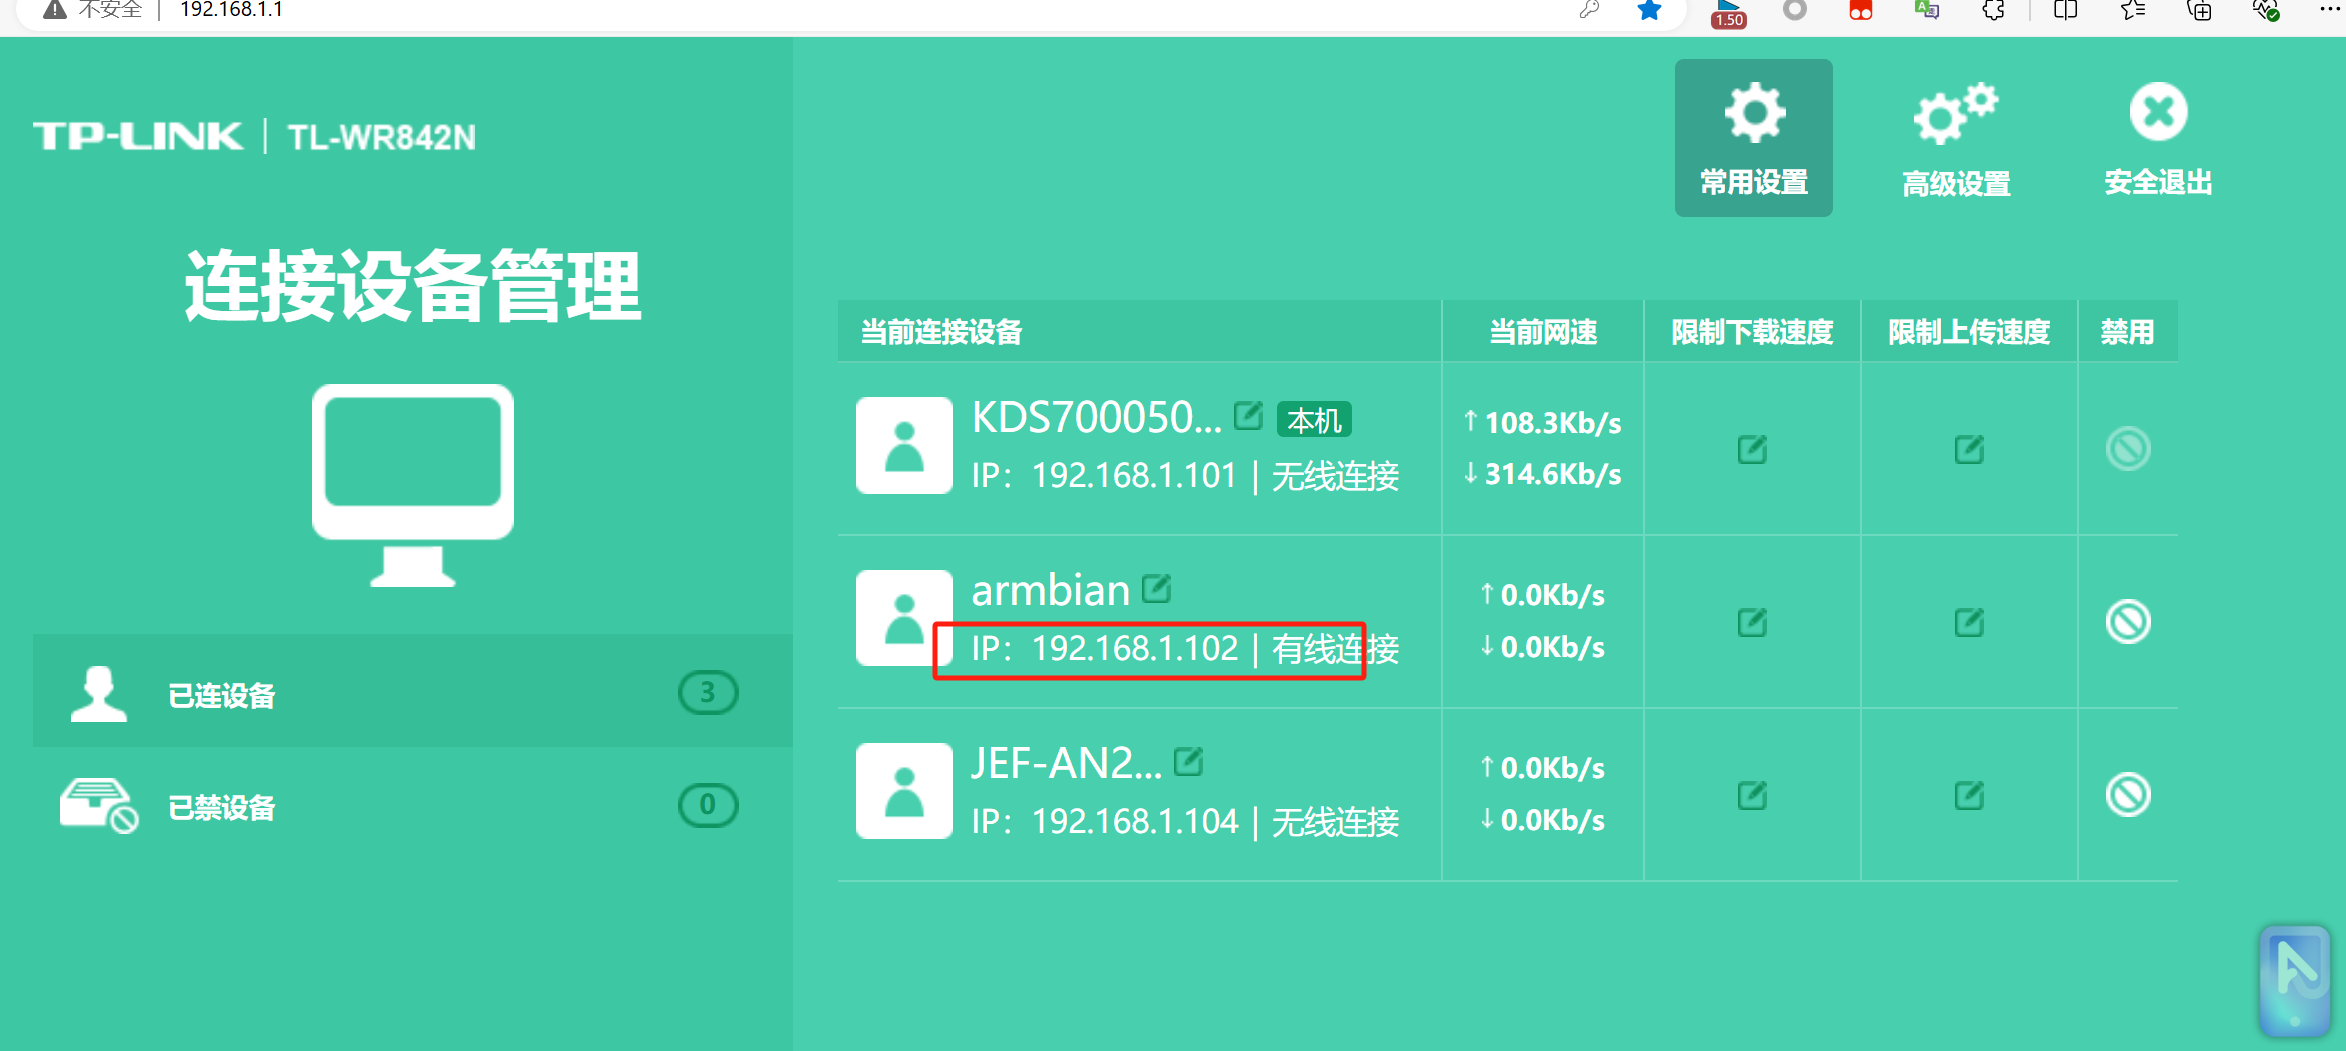
Task: Click the floating assistant widget at bottom right
Action: 2294,980
